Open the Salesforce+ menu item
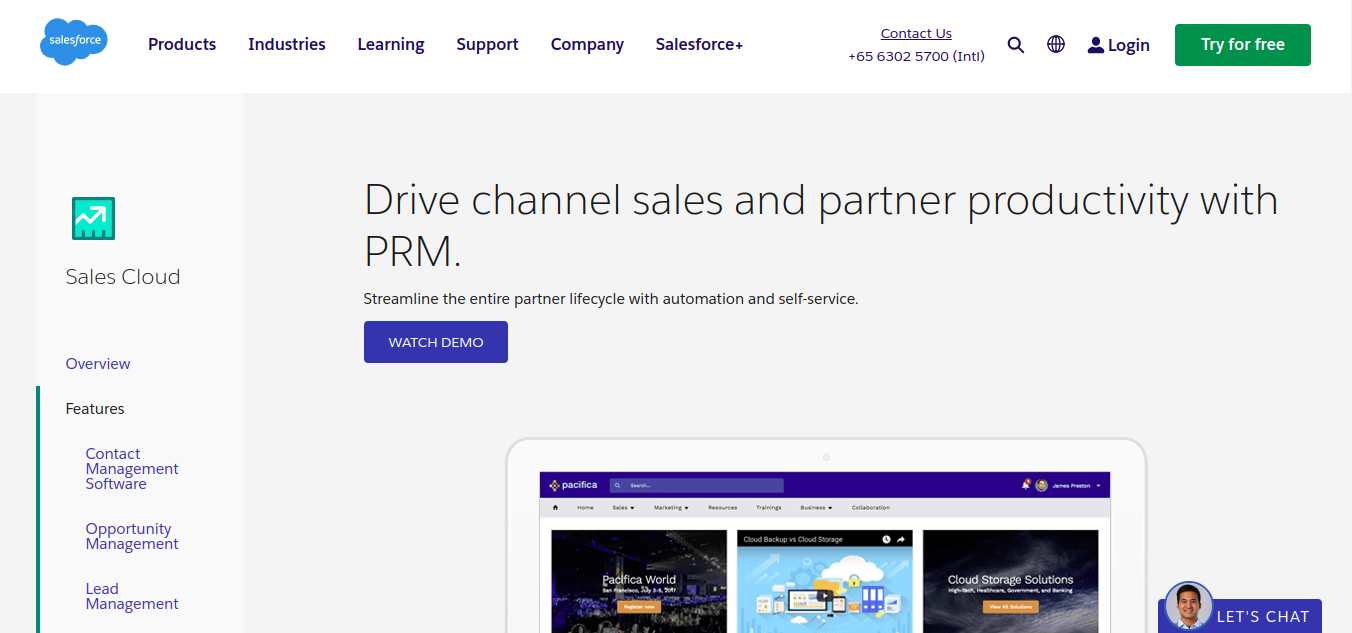This screenshot has width=1352, height=633. (x=699, y=44)
